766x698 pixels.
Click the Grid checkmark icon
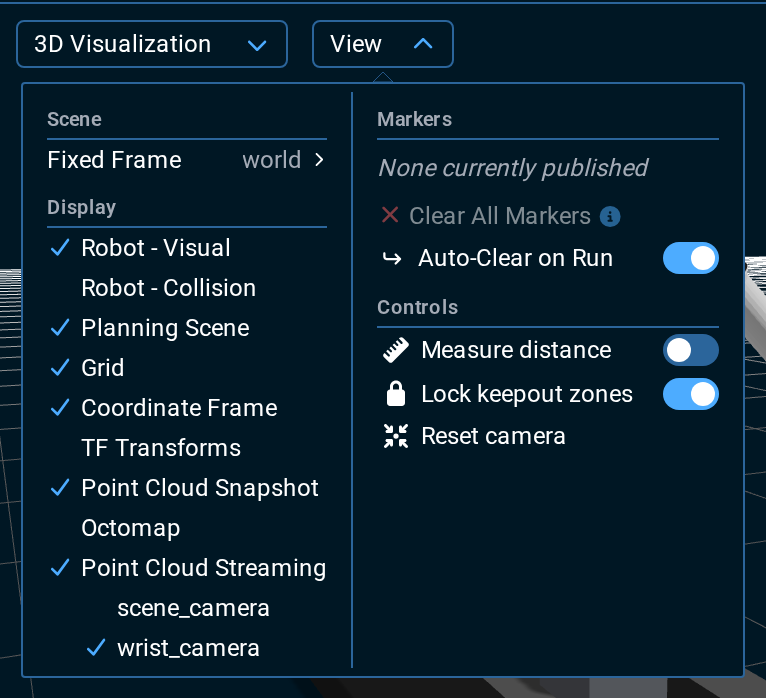click(60, 368)
